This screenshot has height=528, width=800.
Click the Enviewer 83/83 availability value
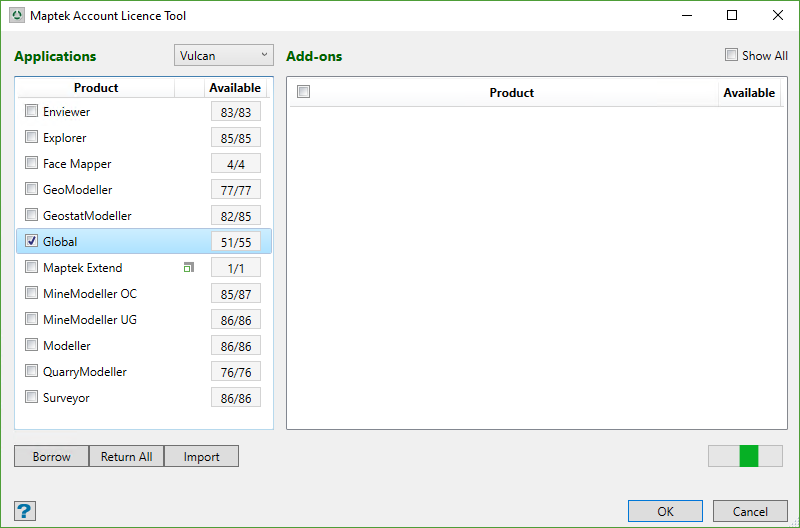[x=236, y=112]
